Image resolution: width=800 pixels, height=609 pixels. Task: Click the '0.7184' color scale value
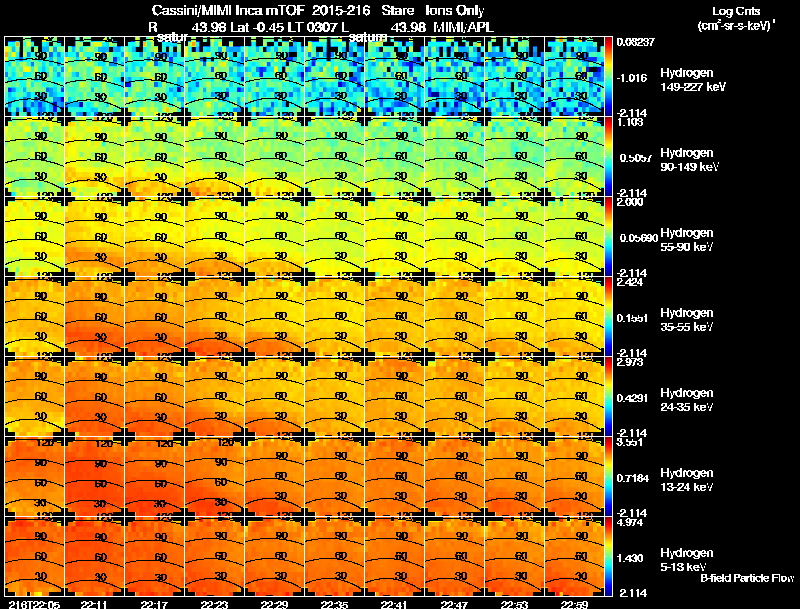632,478
